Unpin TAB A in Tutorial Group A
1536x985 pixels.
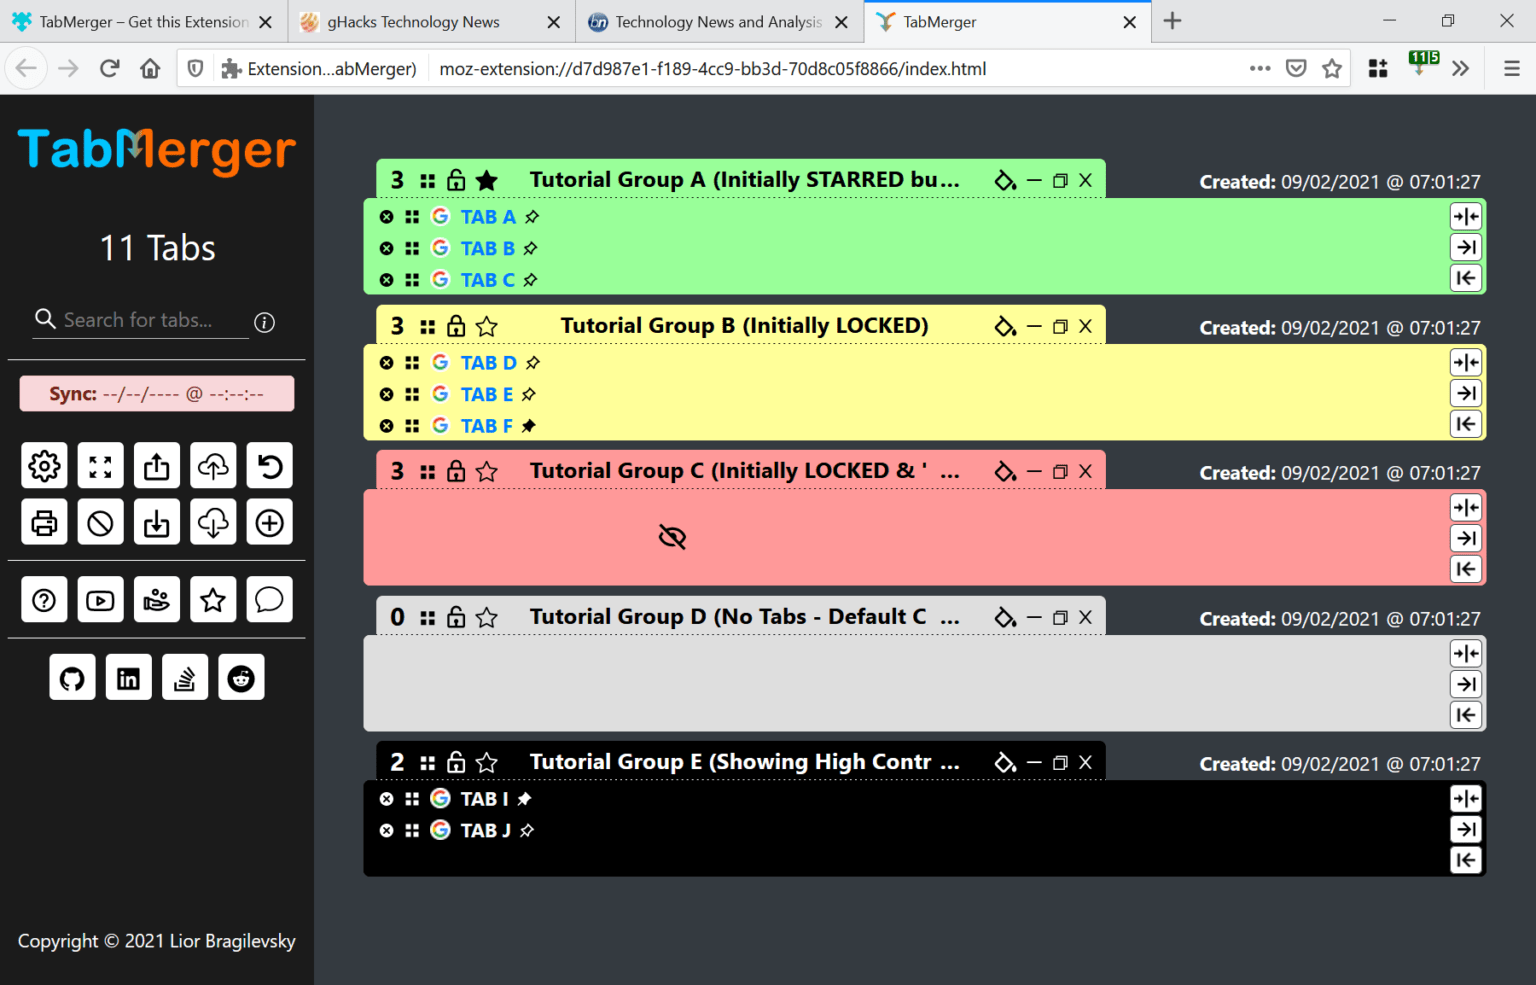click(x=531, y=216)
